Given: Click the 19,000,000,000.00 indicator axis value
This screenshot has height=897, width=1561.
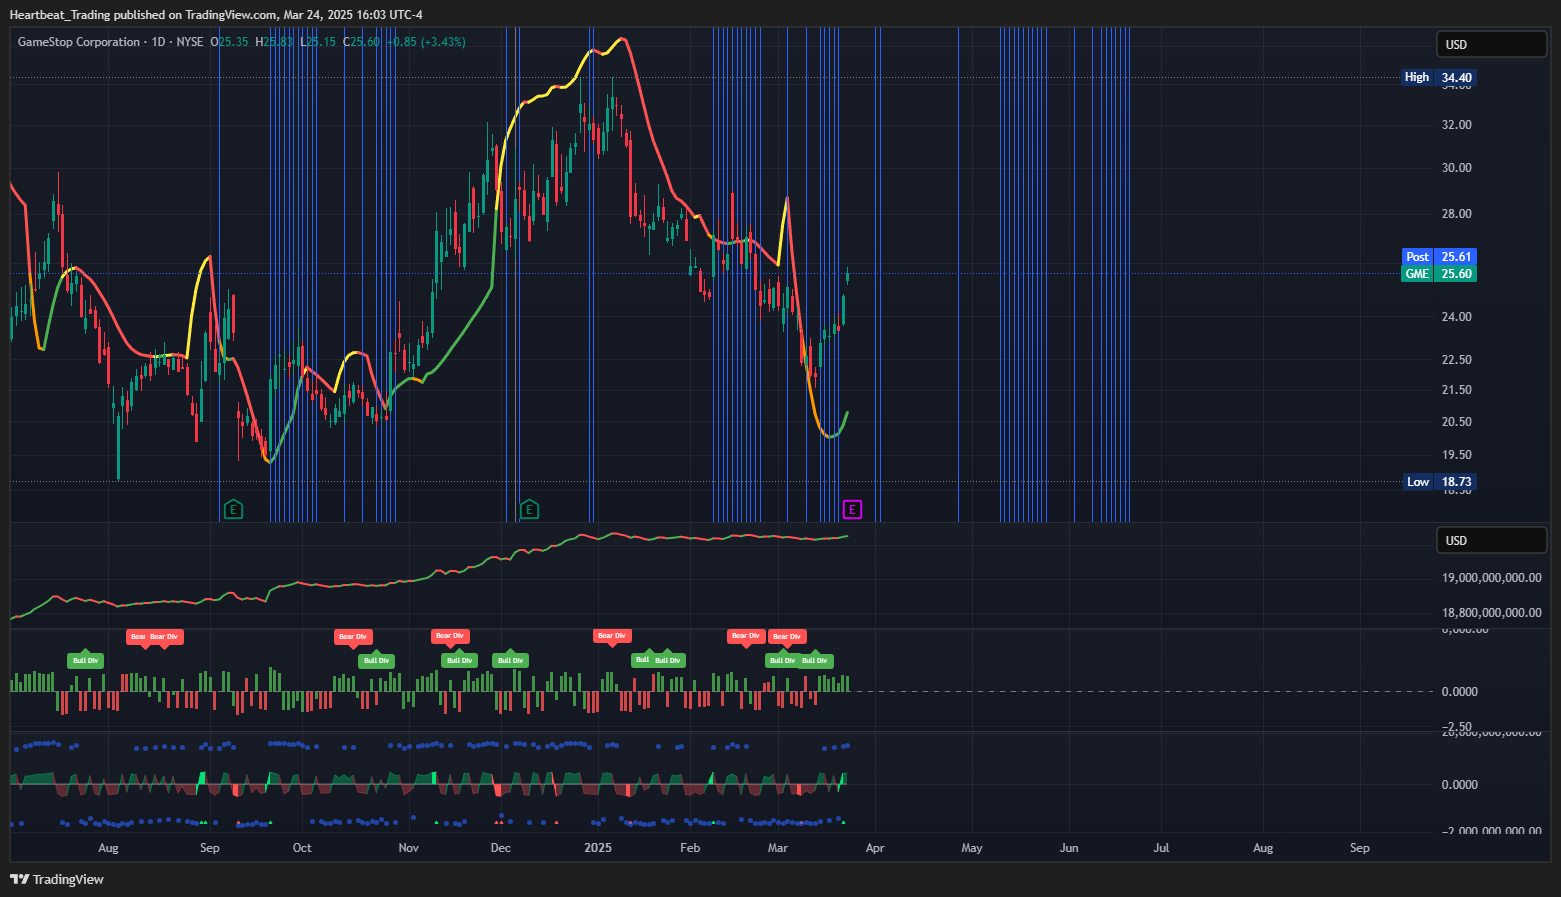Looking at the screenshot, I should click(1491, 578).
